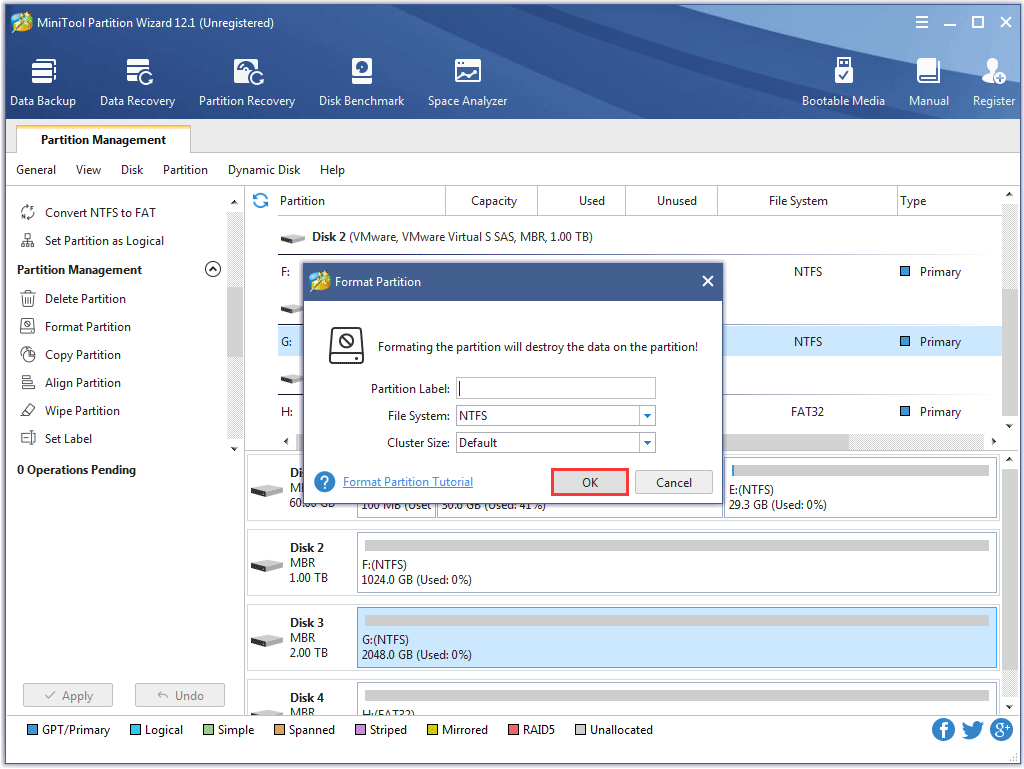Select the G:(NTFS) 2048.0 GB partition block
Screen dimensions: 1024x769
point(677,638)
